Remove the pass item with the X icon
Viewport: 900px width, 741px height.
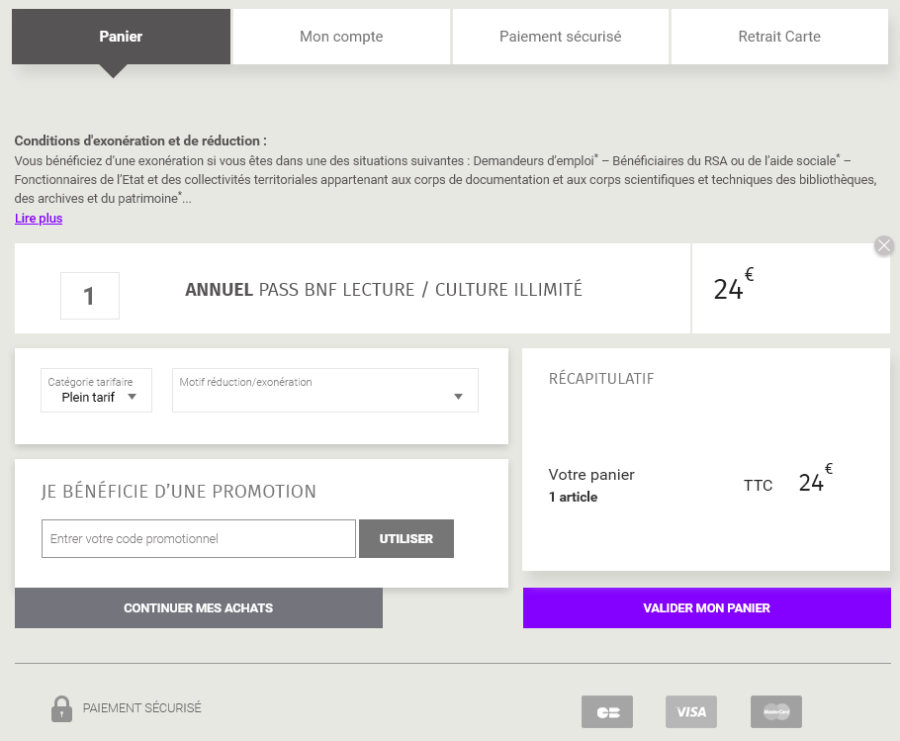(883, 246)
